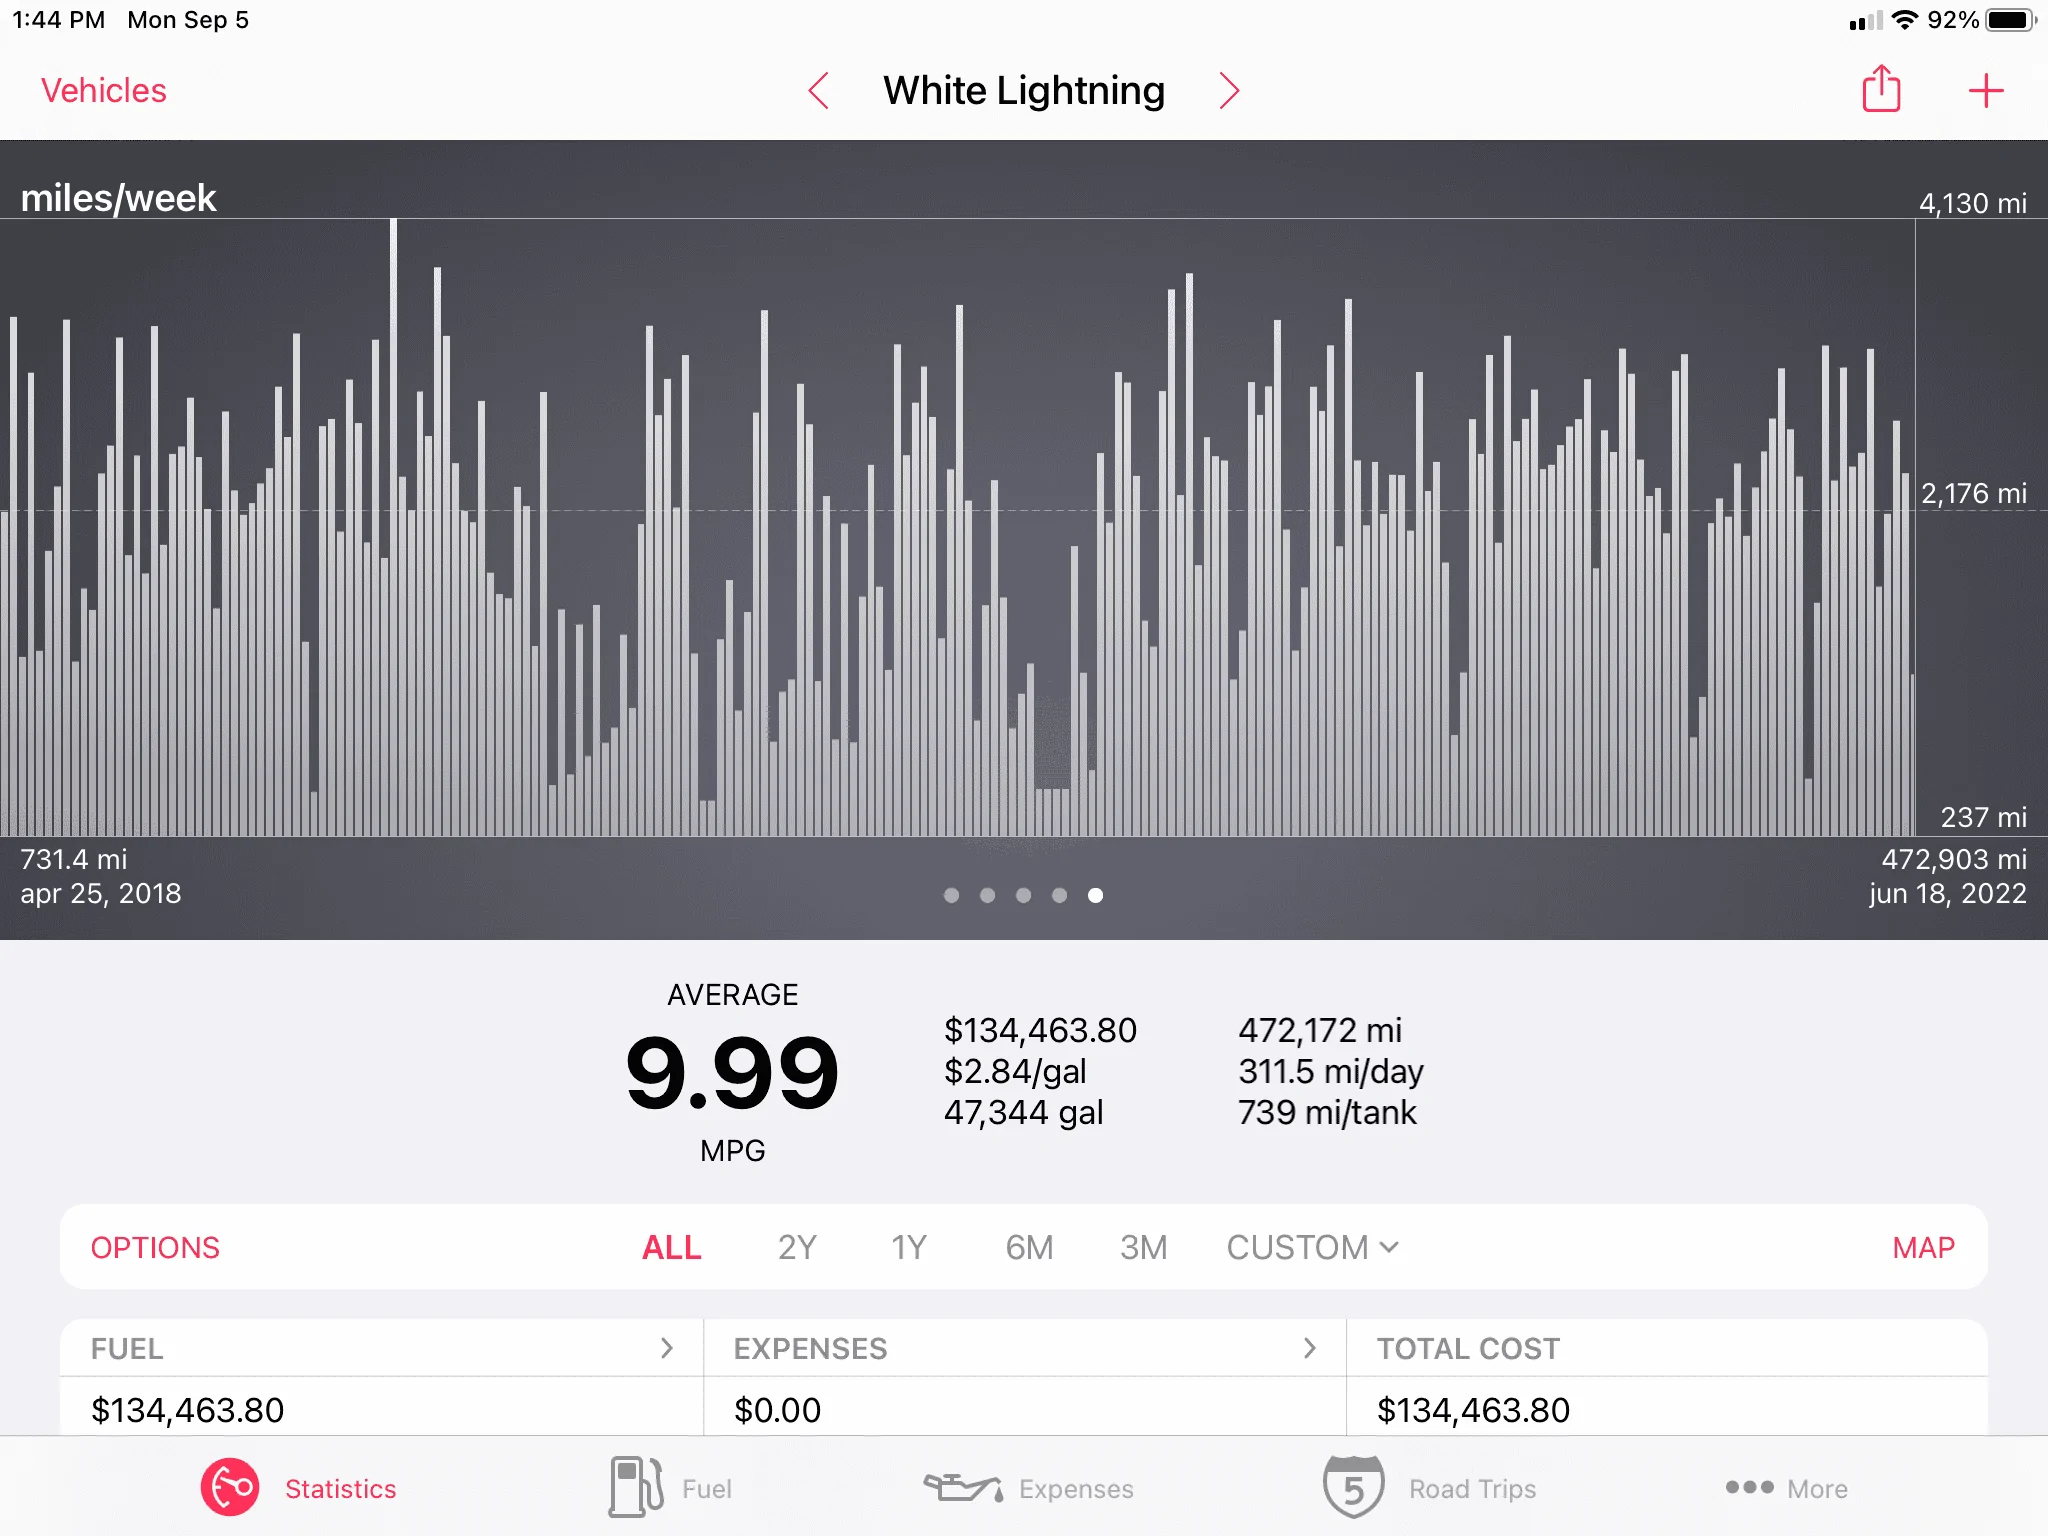Select the Statistics tab
The height and width of the screenshot is (1536, 2048).
(298, 1488)
